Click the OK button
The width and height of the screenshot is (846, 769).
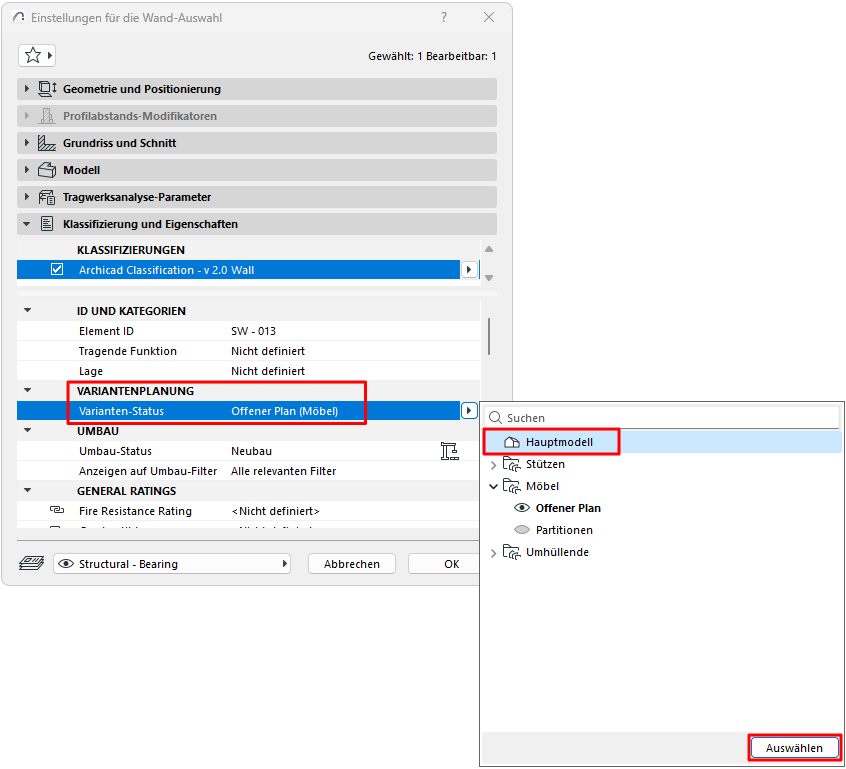[x=445, y=563]
